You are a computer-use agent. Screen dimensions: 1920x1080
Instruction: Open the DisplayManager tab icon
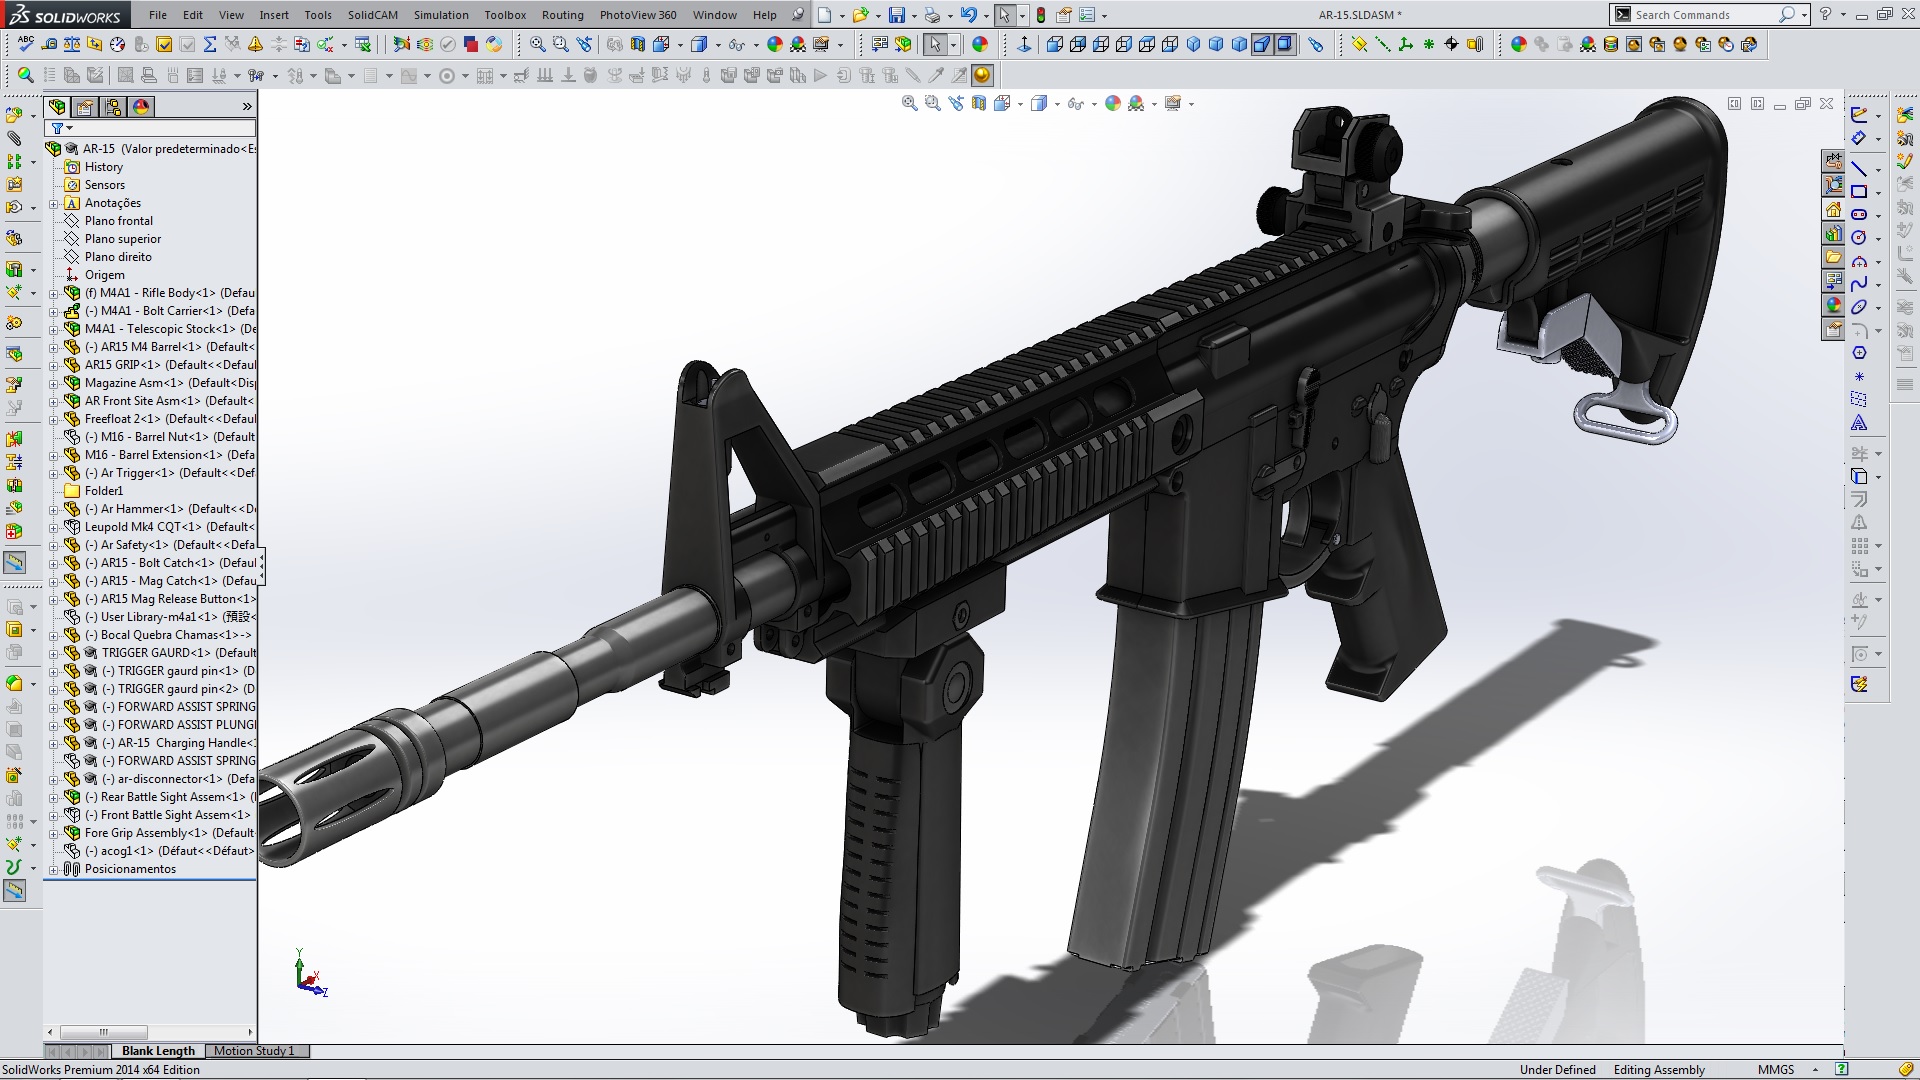141,107
